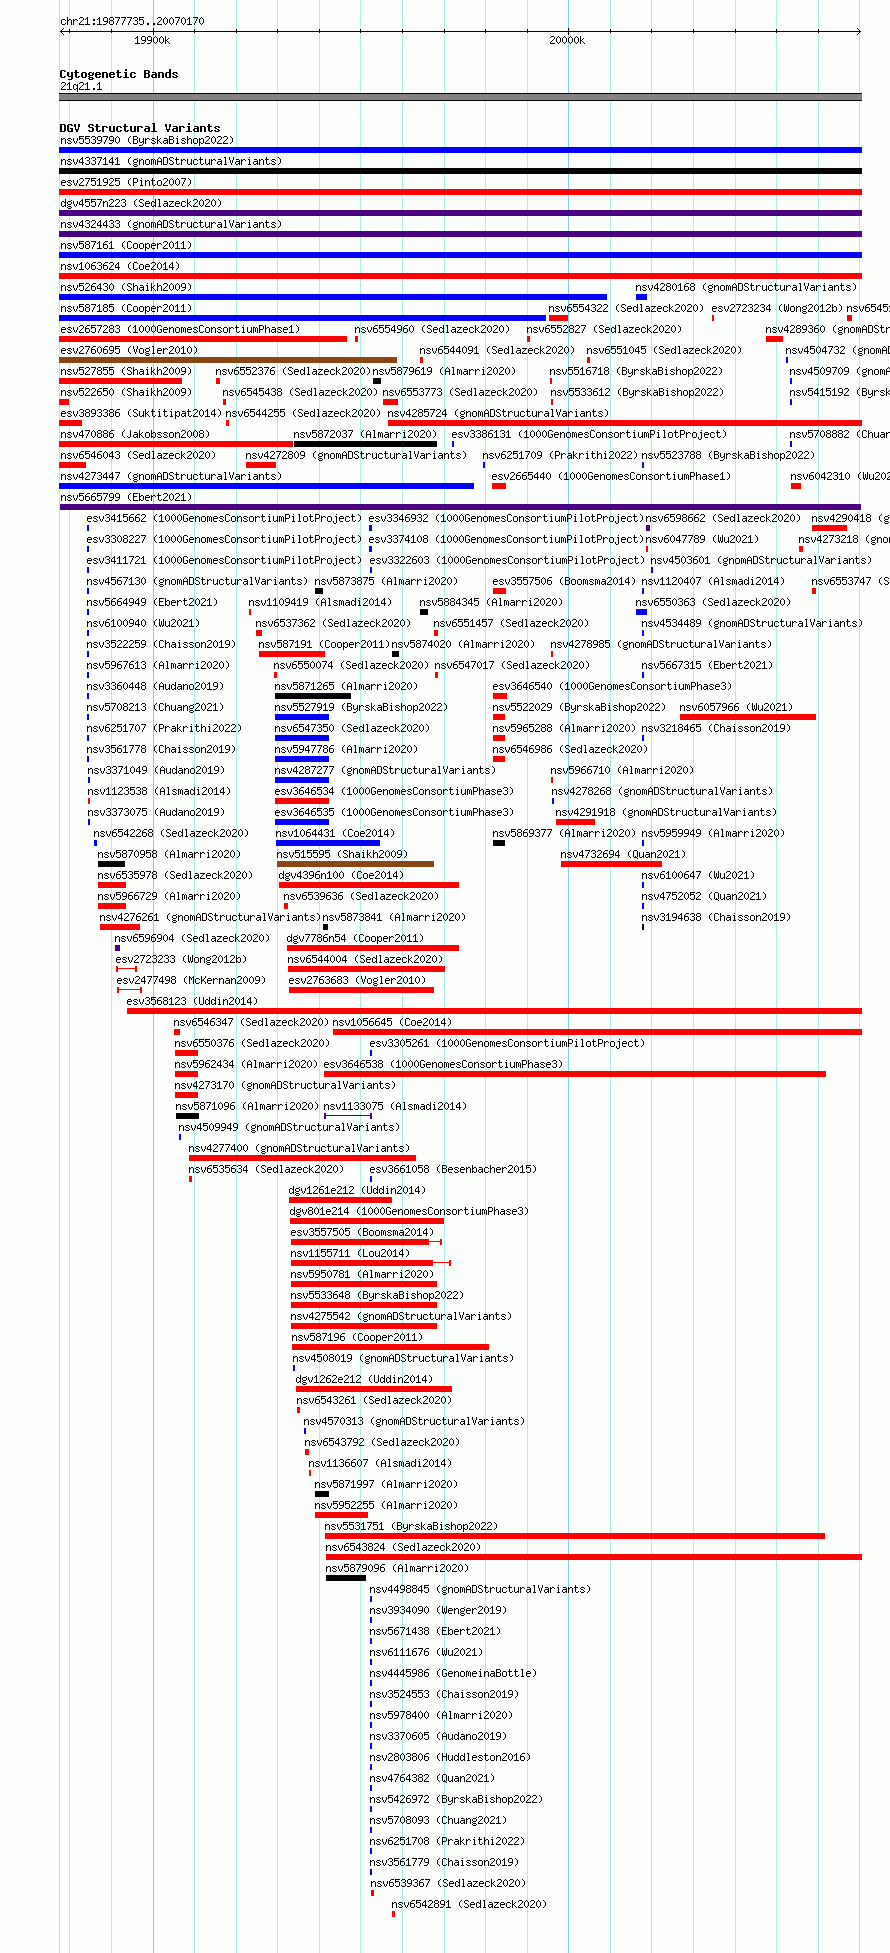The image size is (890, 1953).
Task: Click nsv3934090 (Wenger2019) label
Action: (438, 1610)
